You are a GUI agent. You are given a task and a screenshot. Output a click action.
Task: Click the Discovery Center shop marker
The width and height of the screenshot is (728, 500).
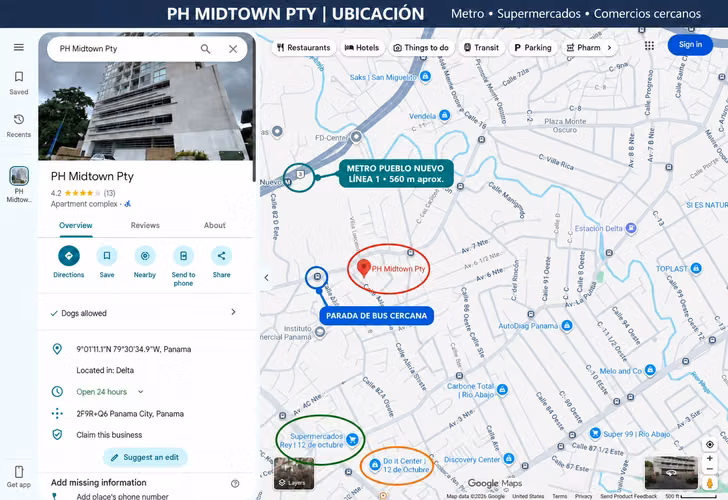pos(509,459)
